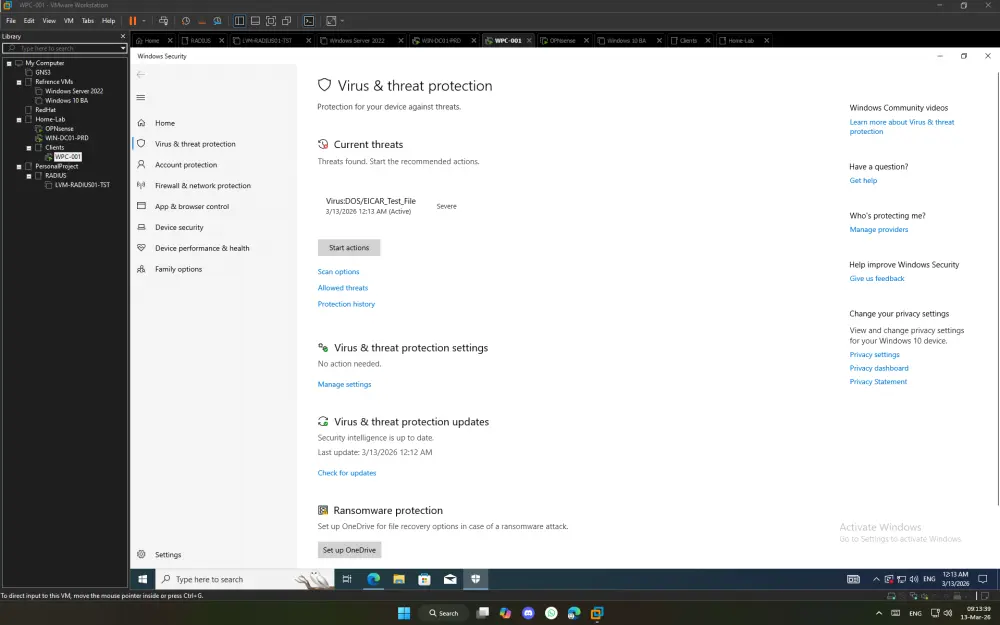Open the library search filter dropdown
This screenshot has height=625, width=1000.
point(123,48)
